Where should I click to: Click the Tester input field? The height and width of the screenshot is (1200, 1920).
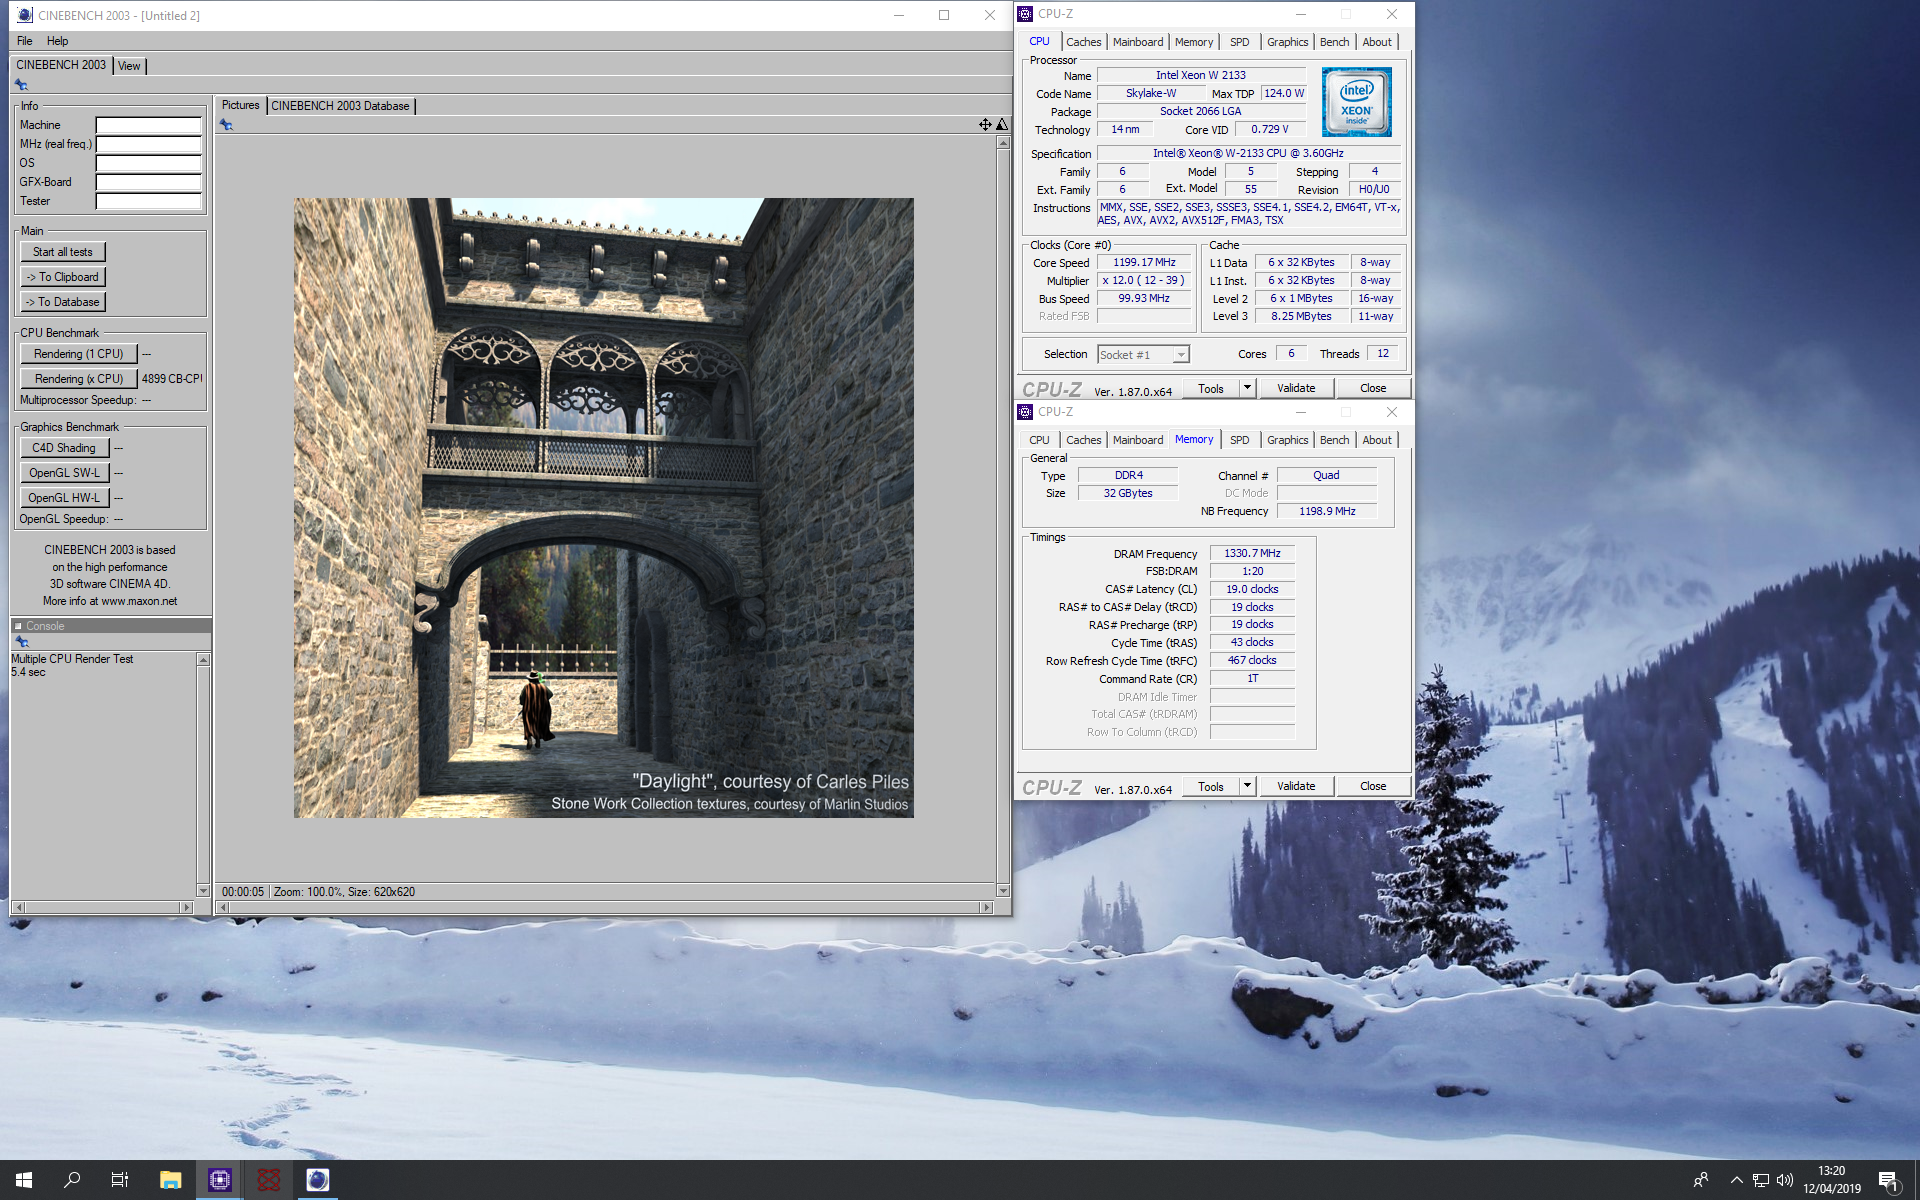(x=148, y=201)
